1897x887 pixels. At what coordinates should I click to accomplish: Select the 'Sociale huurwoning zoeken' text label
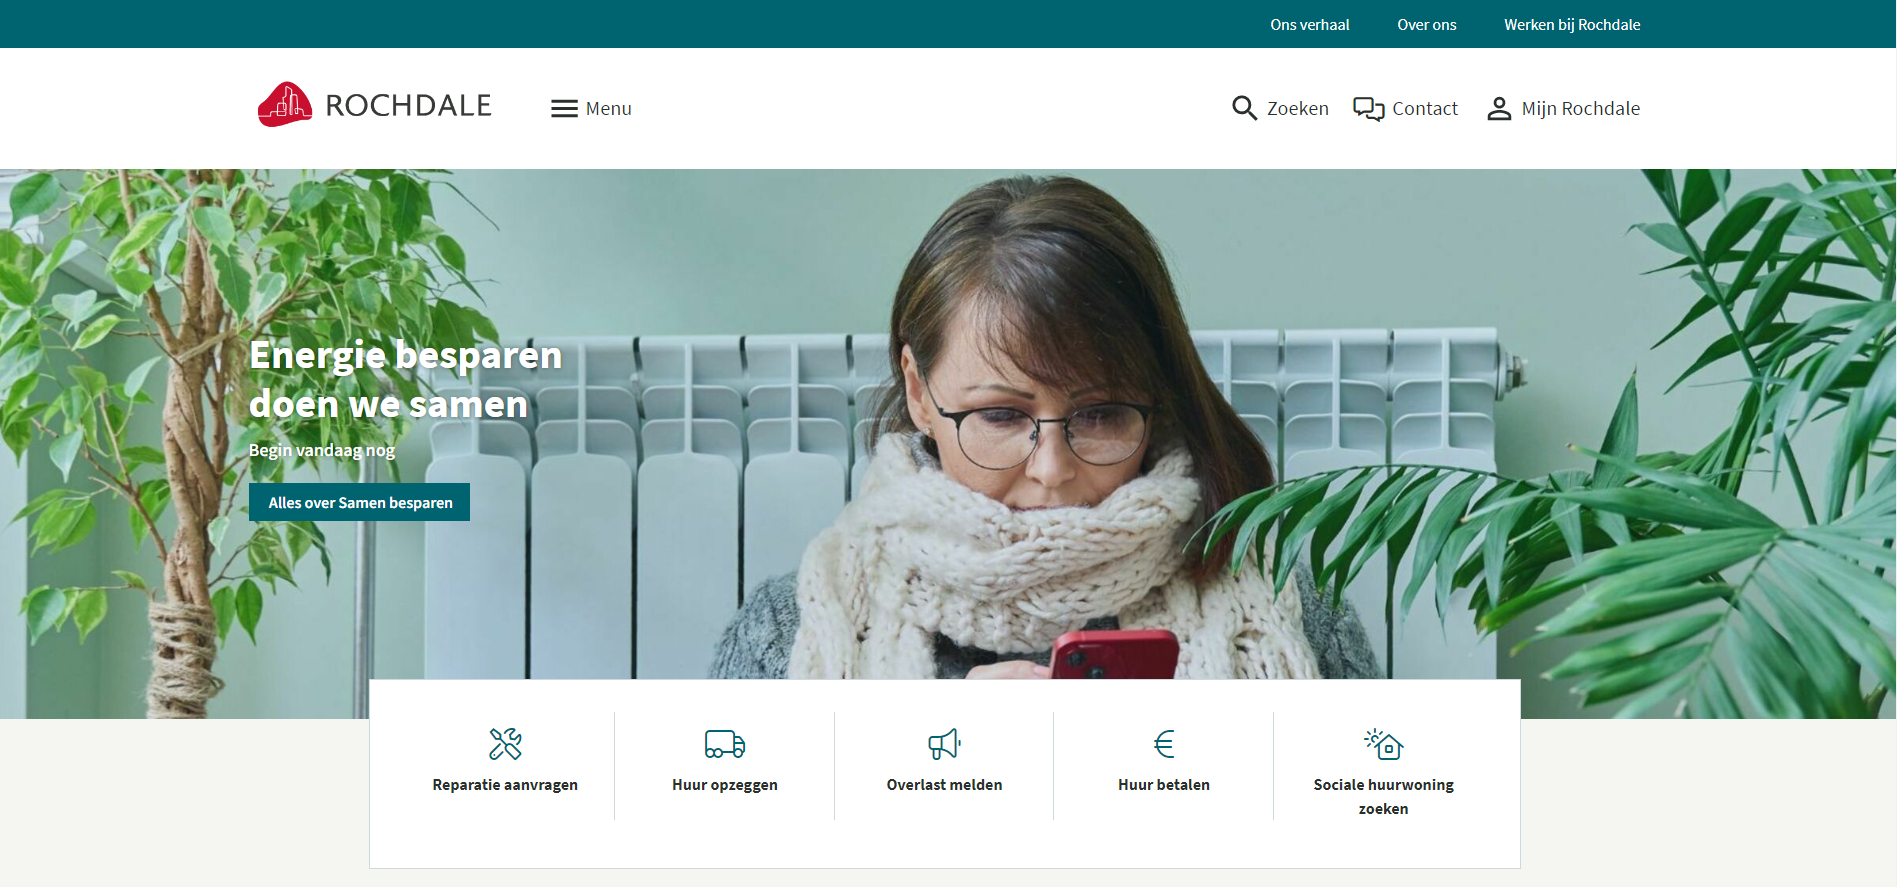coord(1383,796)
